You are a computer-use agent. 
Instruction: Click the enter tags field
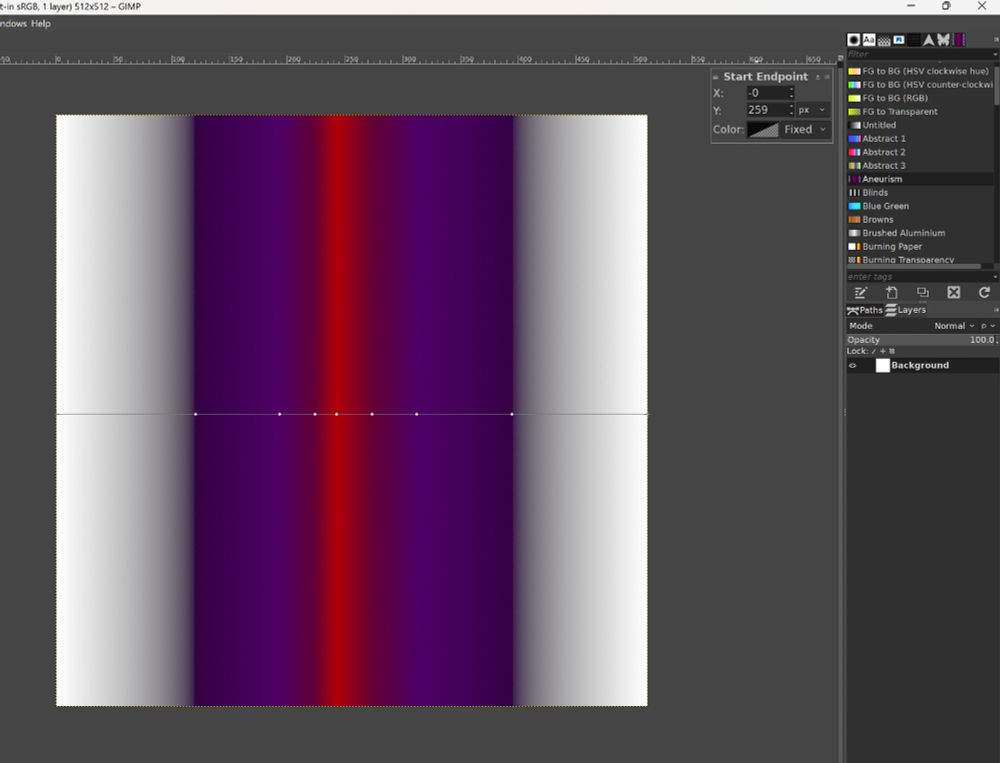pyautogui.click(x=919, y=277)
